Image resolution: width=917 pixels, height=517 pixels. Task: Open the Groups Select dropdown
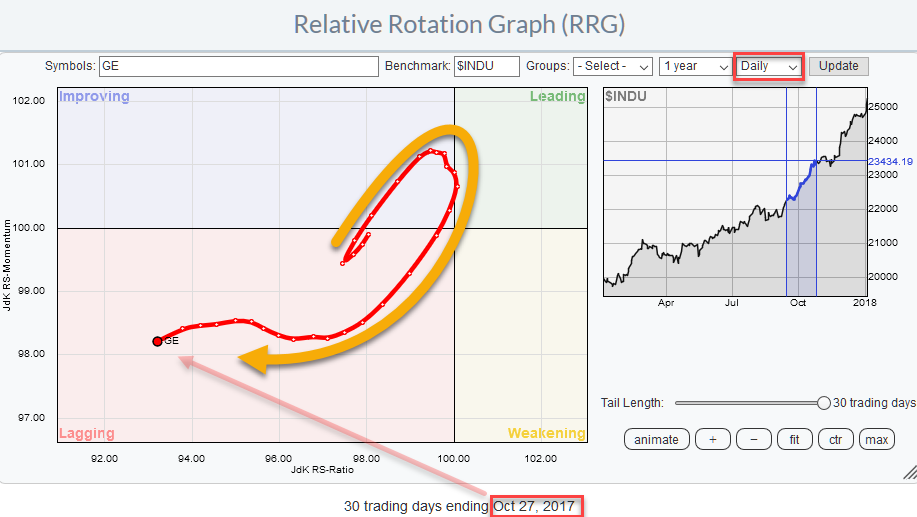tap(613, 66)
